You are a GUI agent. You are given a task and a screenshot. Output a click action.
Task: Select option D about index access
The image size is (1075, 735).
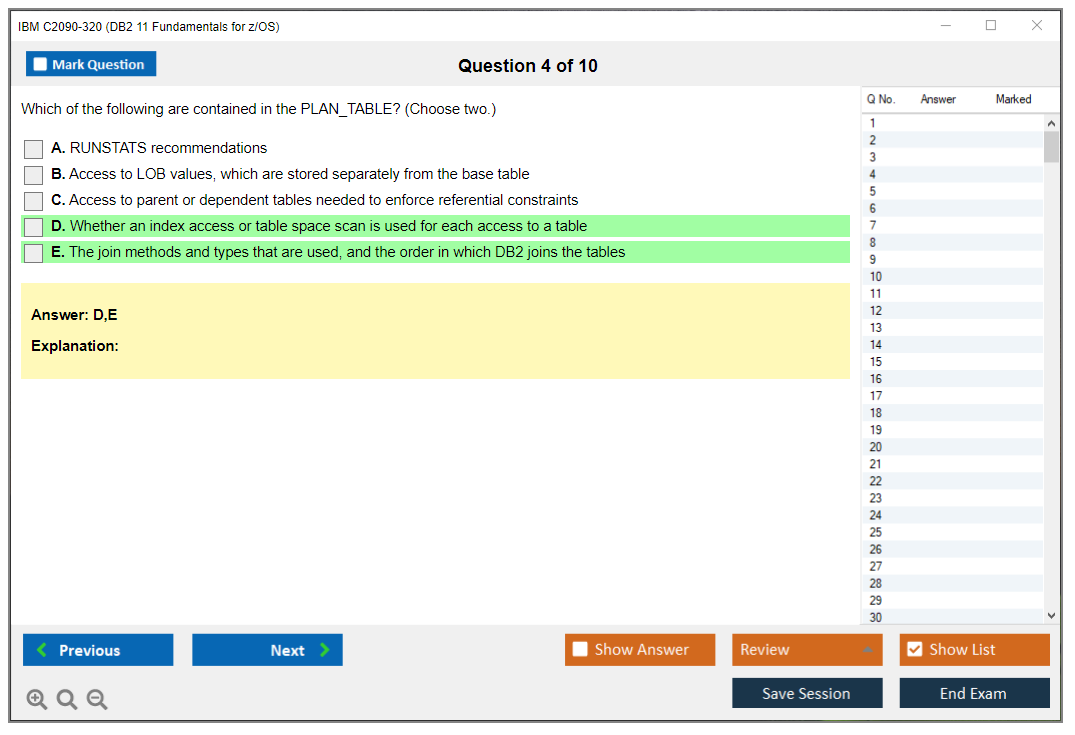[x=34, y=227]
